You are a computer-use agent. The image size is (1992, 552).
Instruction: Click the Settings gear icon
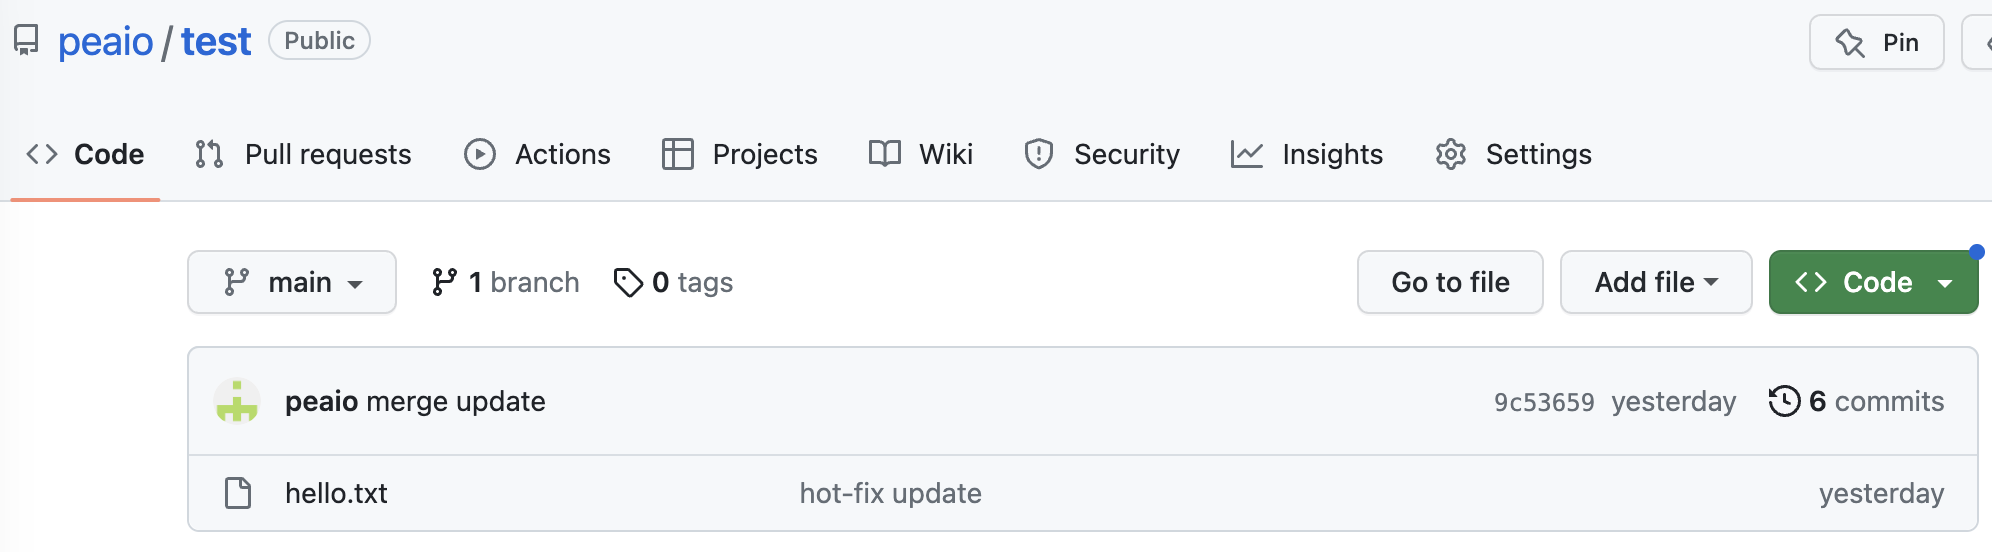click(x=1451, y=154)
